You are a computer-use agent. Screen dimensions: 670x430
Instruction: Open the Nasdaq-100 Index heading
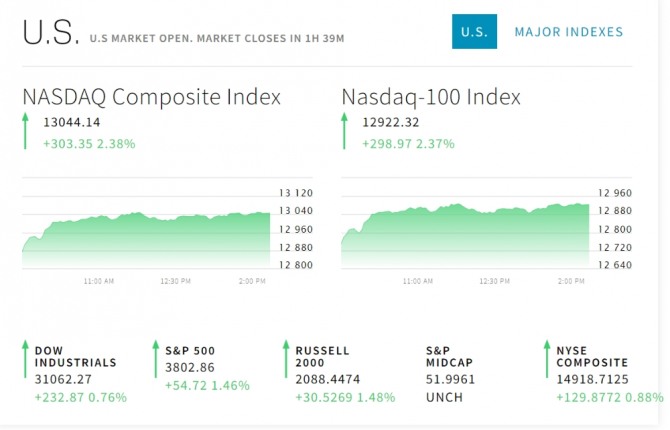point(431,97)
